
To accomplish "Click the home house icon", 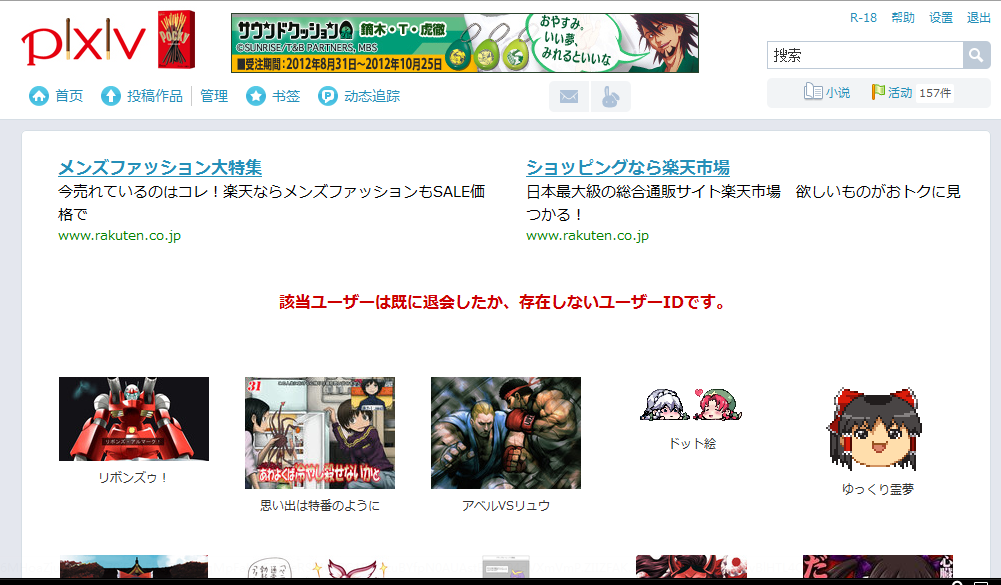I will [39, 96].
